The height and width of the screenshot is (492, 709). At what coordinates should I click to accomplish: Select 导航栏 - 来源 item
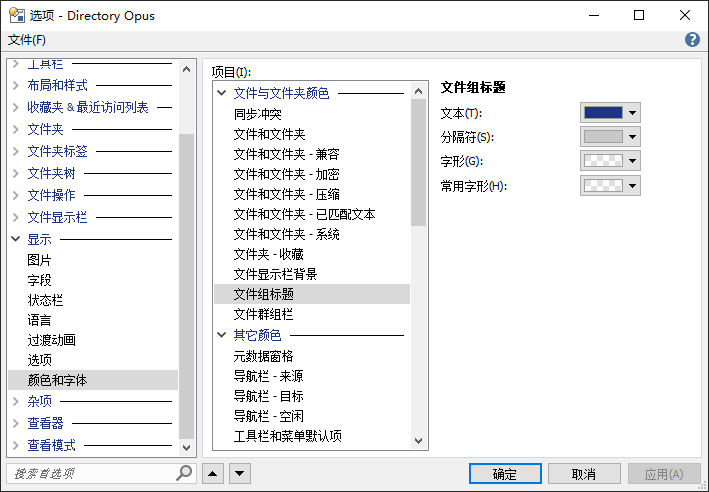pos(268,376)
